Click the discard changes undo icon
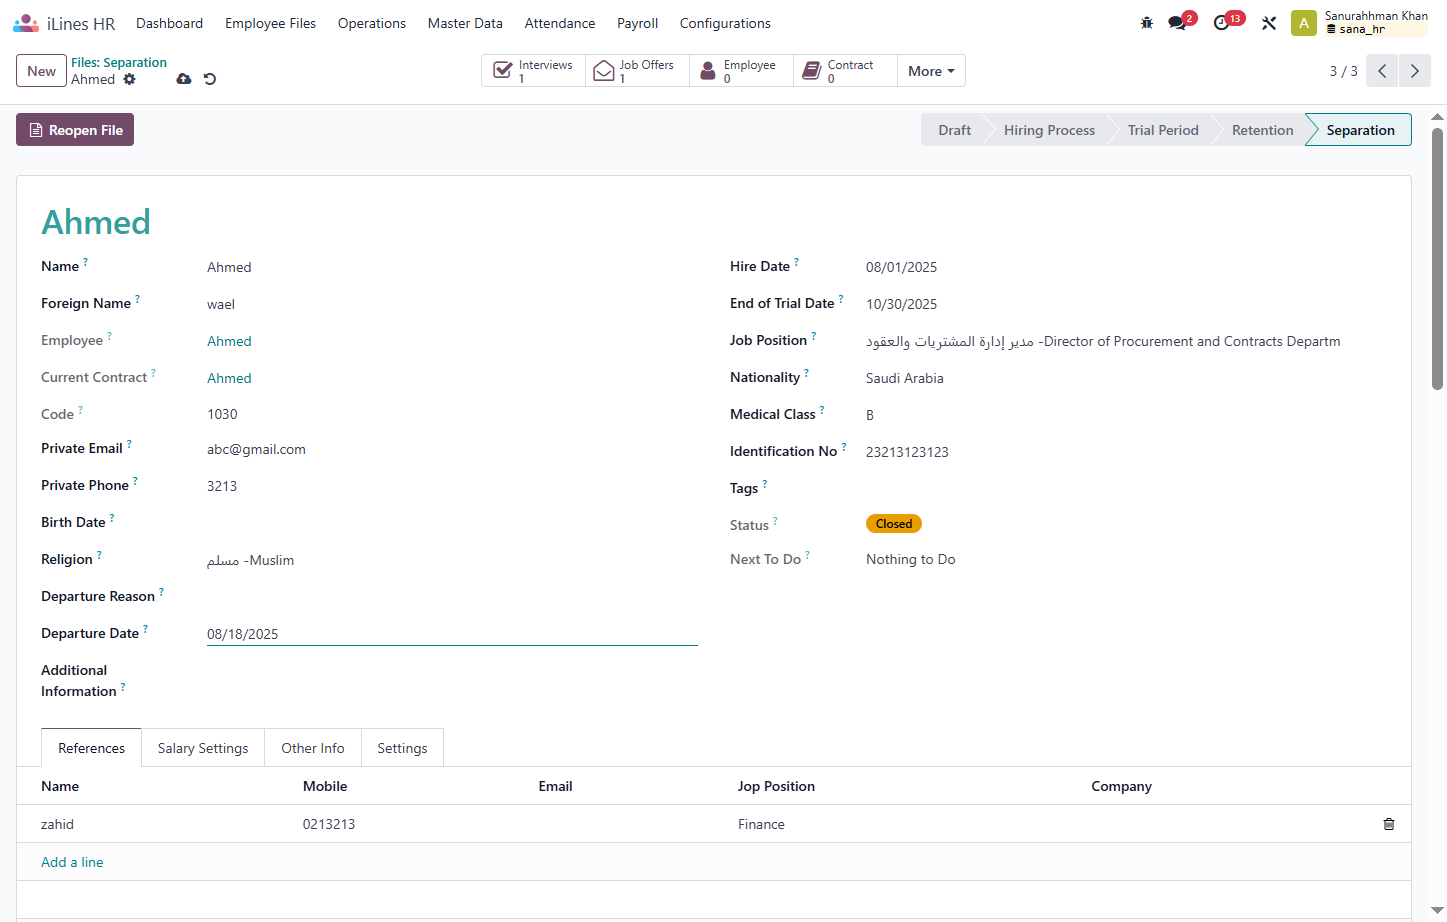The width and height of the screenshot is (1447, 922). (210, 79)
